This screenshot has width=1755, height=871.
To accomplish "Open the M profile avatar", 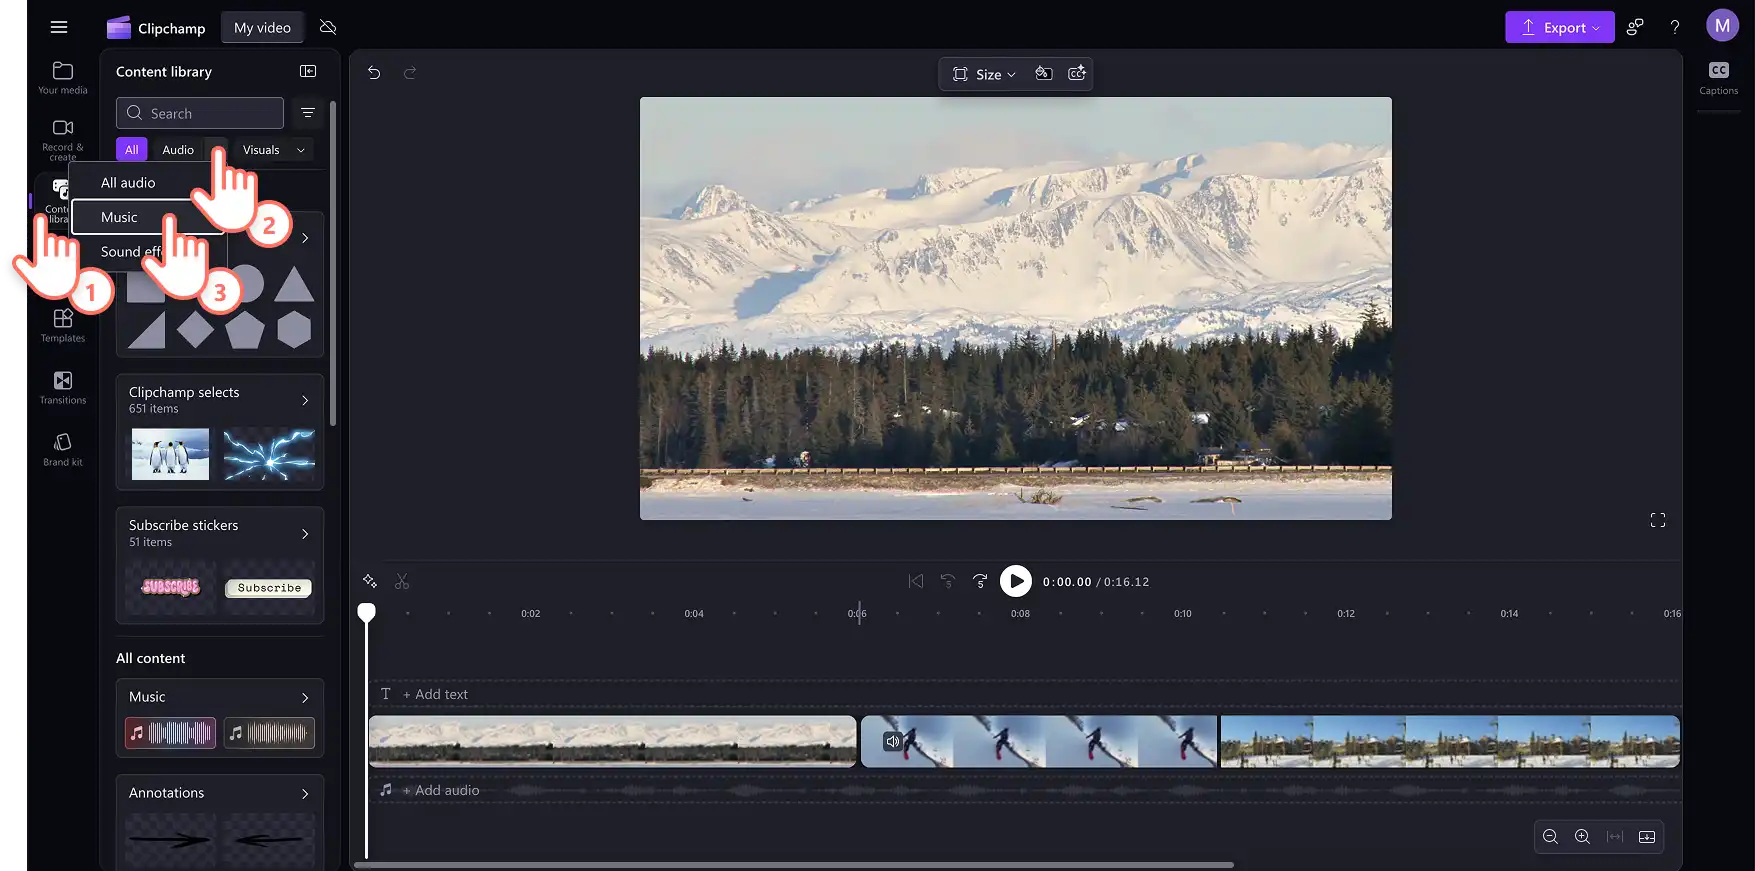I will [1722, 26].
